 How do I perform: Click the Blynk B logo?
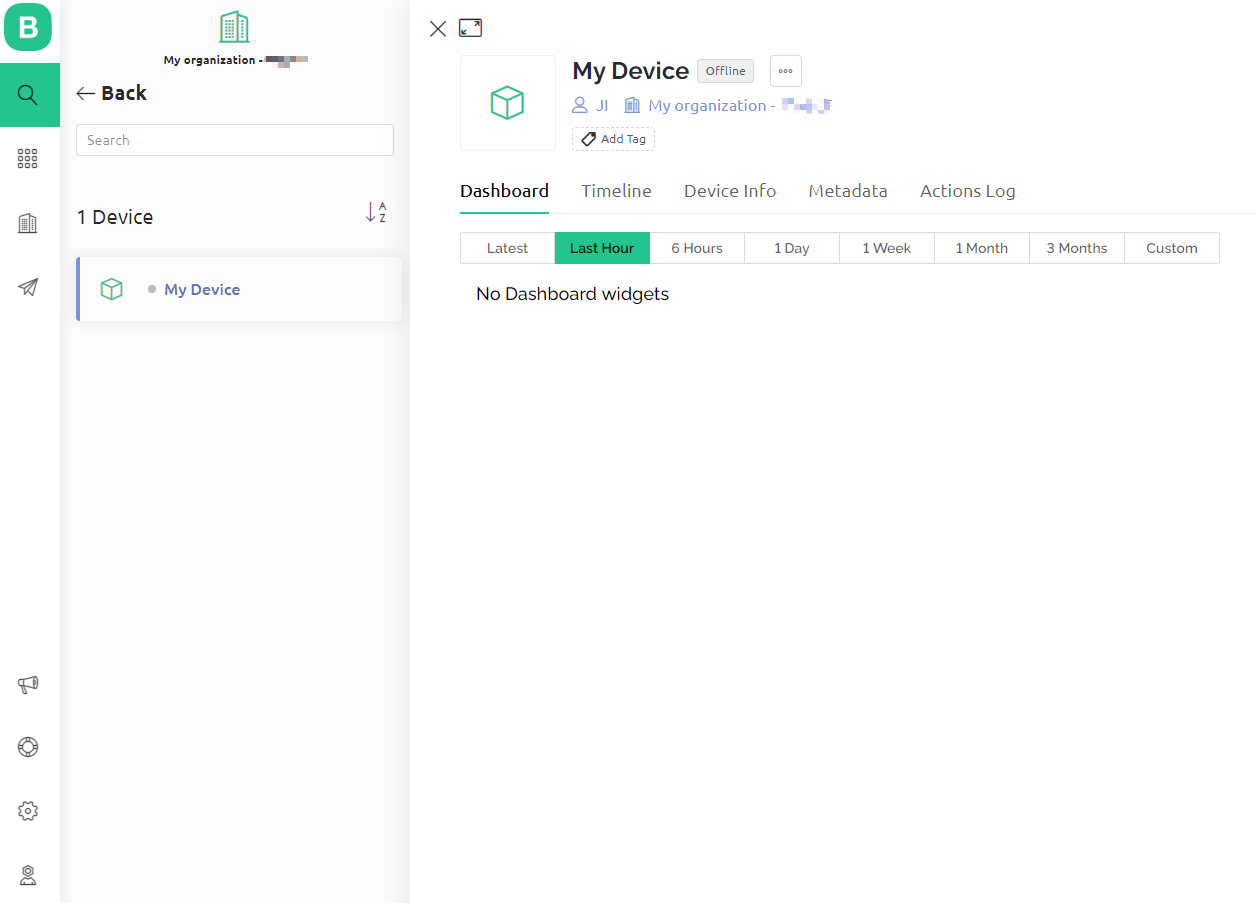tap(28, 27)
